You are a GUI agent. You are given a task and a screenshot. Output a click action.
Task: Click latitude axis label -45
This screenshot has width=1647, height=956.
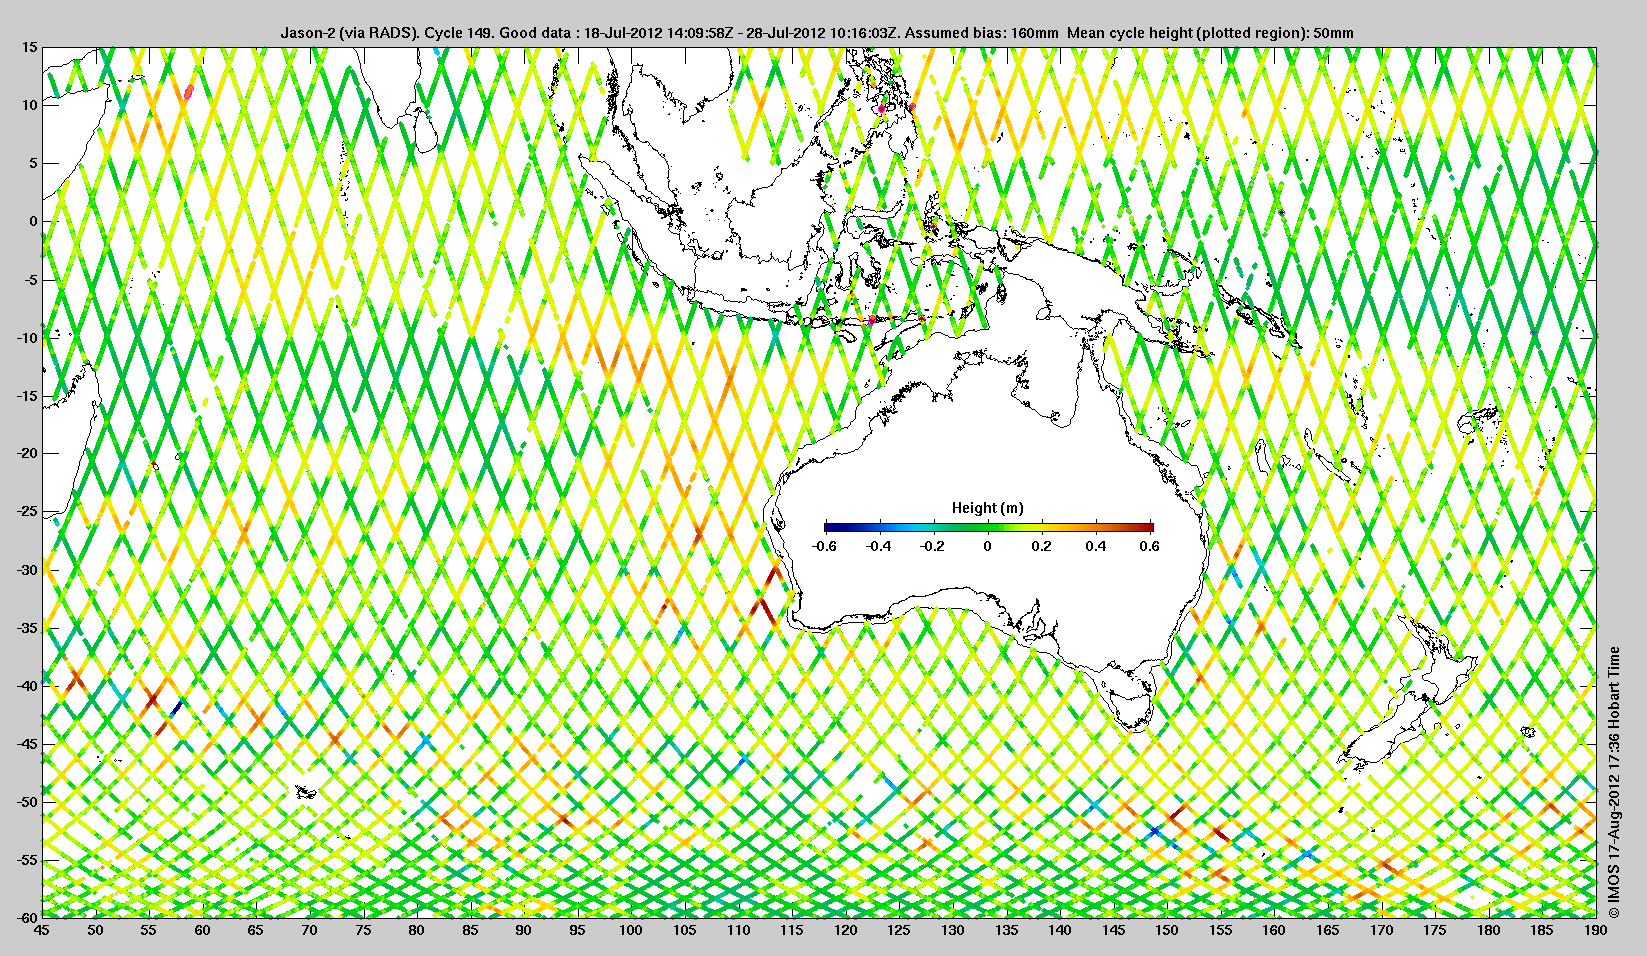click(x=27, y=744)
